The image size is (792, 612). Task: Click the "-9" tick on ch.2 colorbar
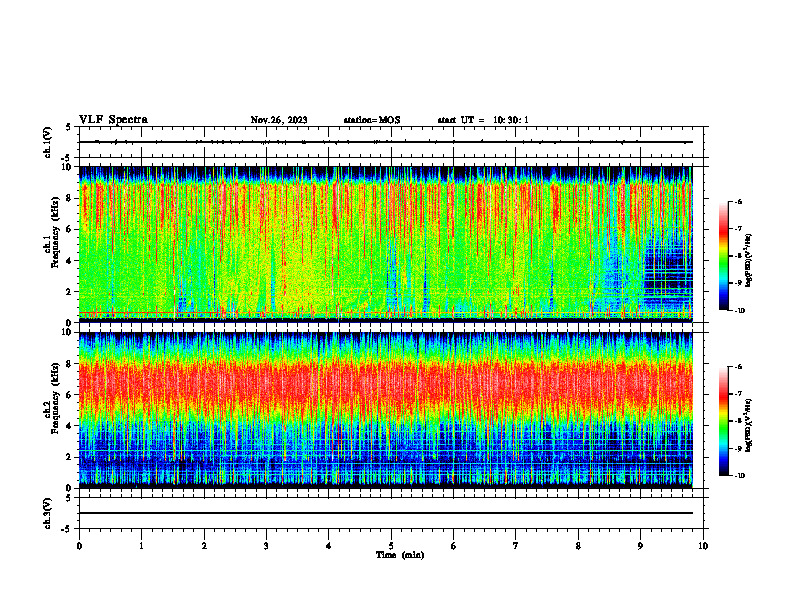[739, 448]
